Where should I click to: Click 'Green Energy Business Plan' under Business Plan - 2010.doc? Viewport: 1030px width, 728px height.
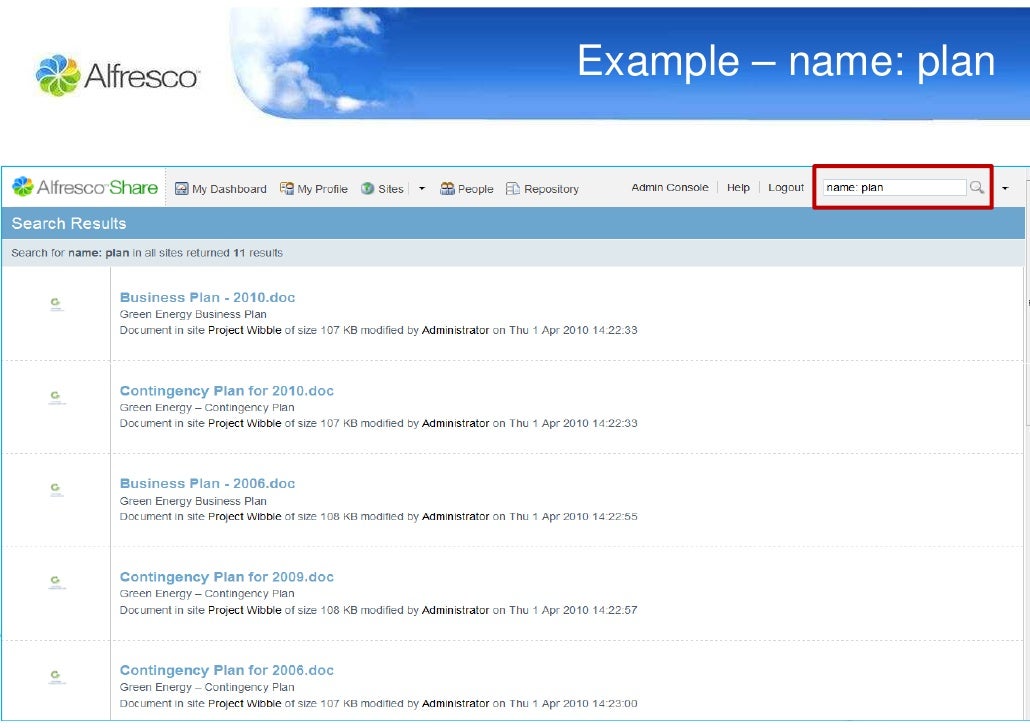click(x=193, y=314)
